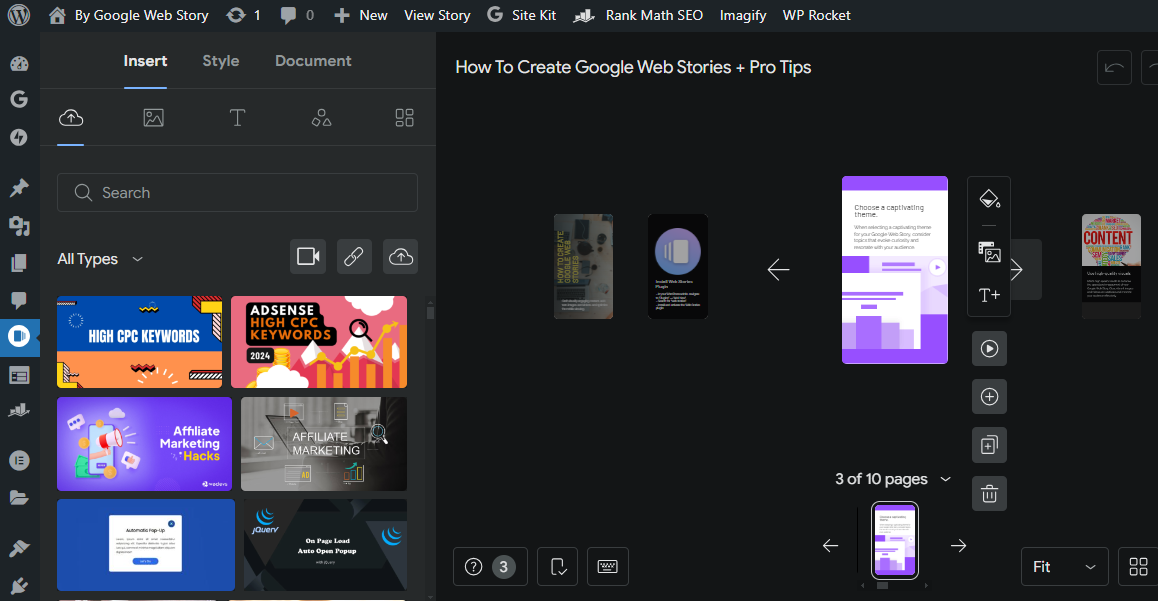Open the Text library tab icon
The height and width of the screenshot is (601, 1158).
(x=237, y=117)
